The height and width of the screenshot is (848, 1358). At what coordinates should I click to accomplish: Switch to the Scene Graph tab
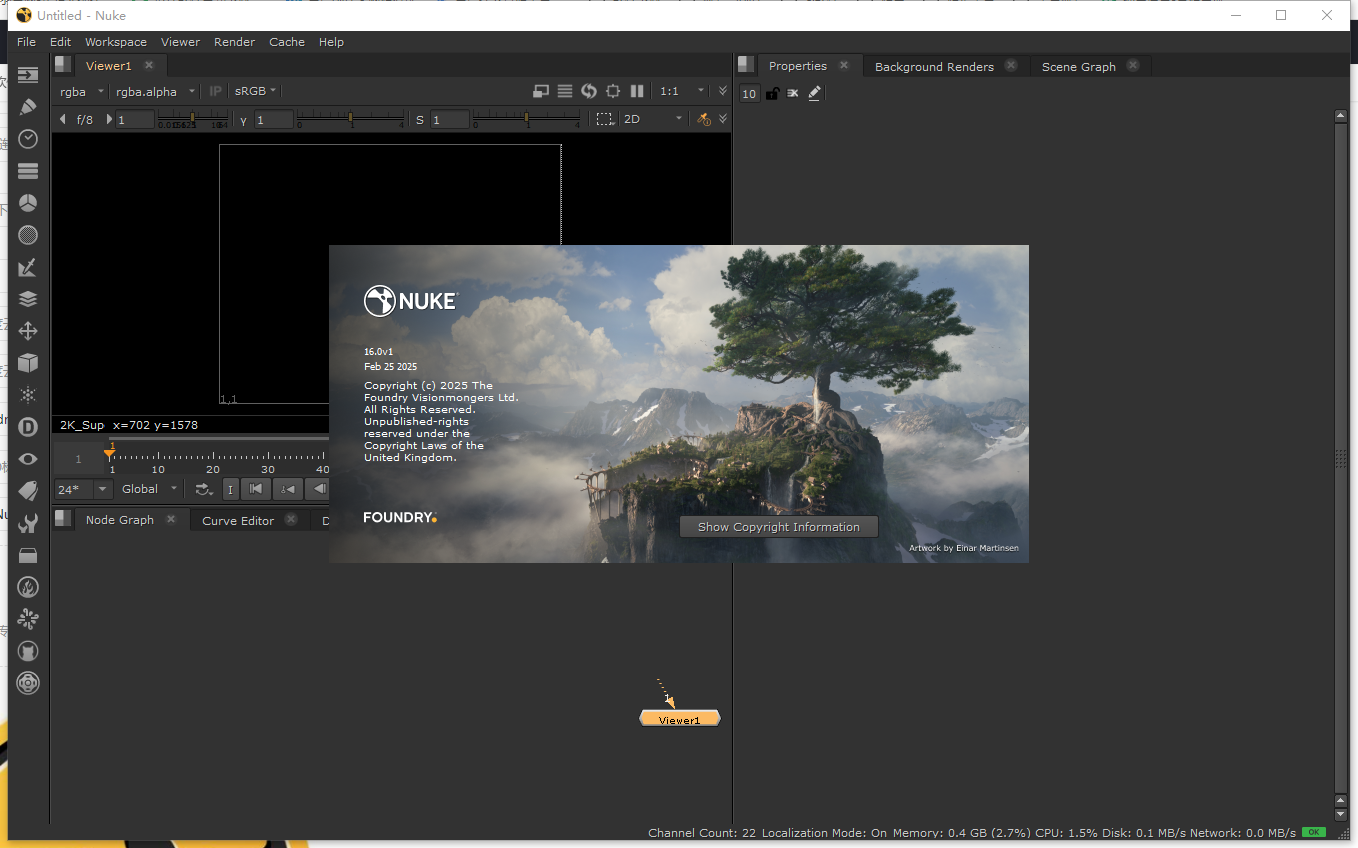(1078, 67)
